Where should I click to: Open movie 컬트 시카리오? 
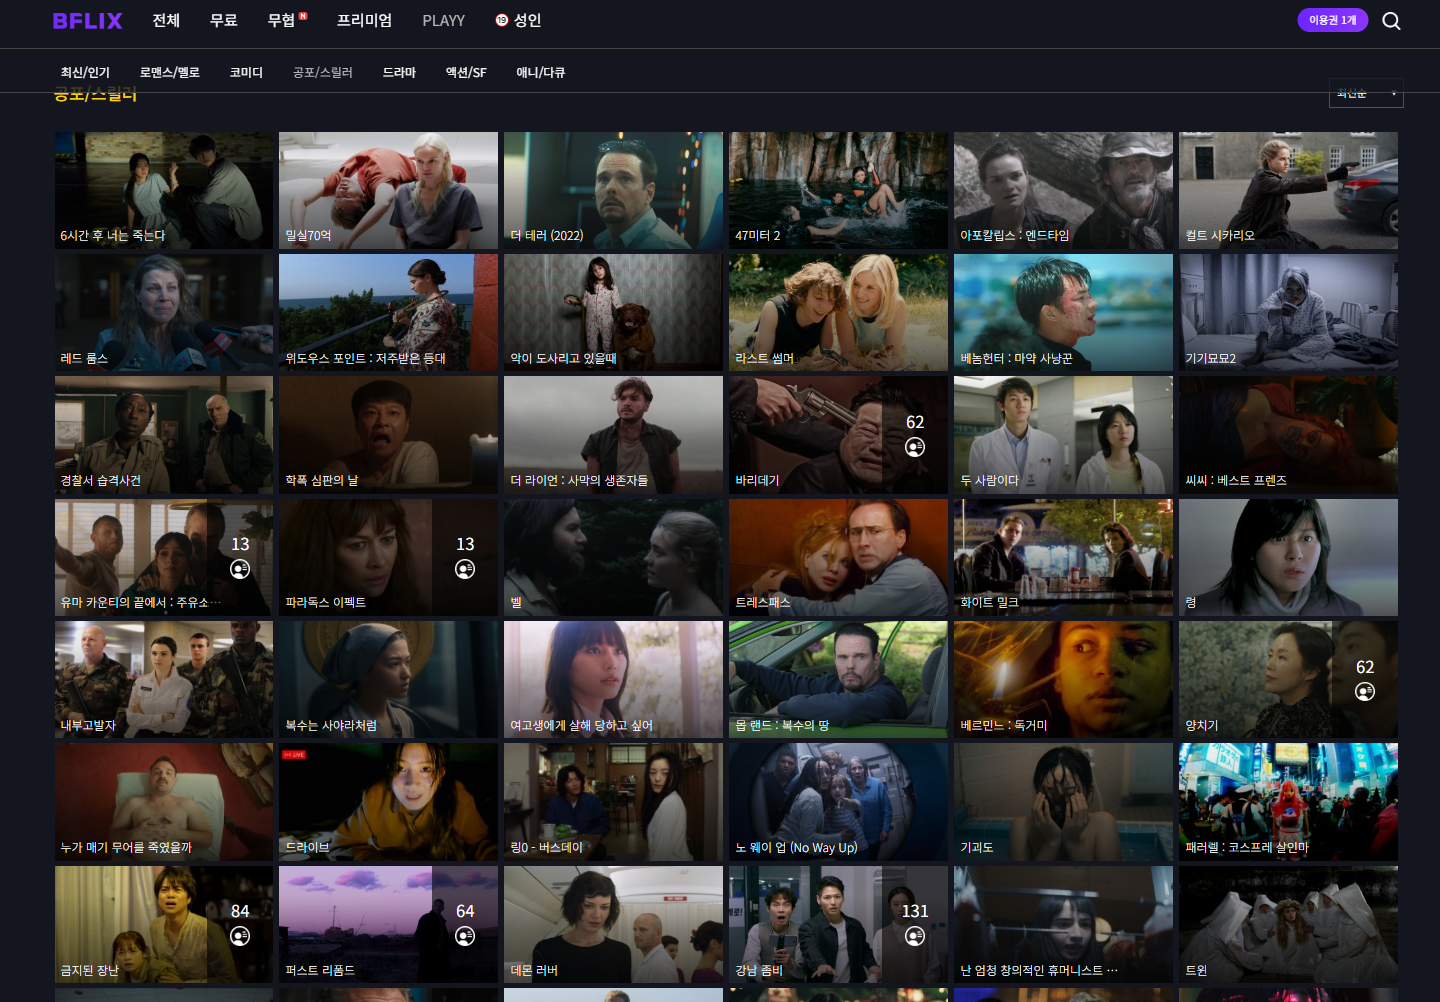click(1288, 190)
